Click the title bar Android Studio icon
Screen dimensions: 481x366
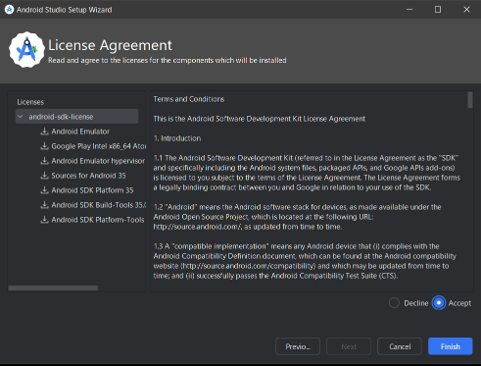(x=9, y=10)
